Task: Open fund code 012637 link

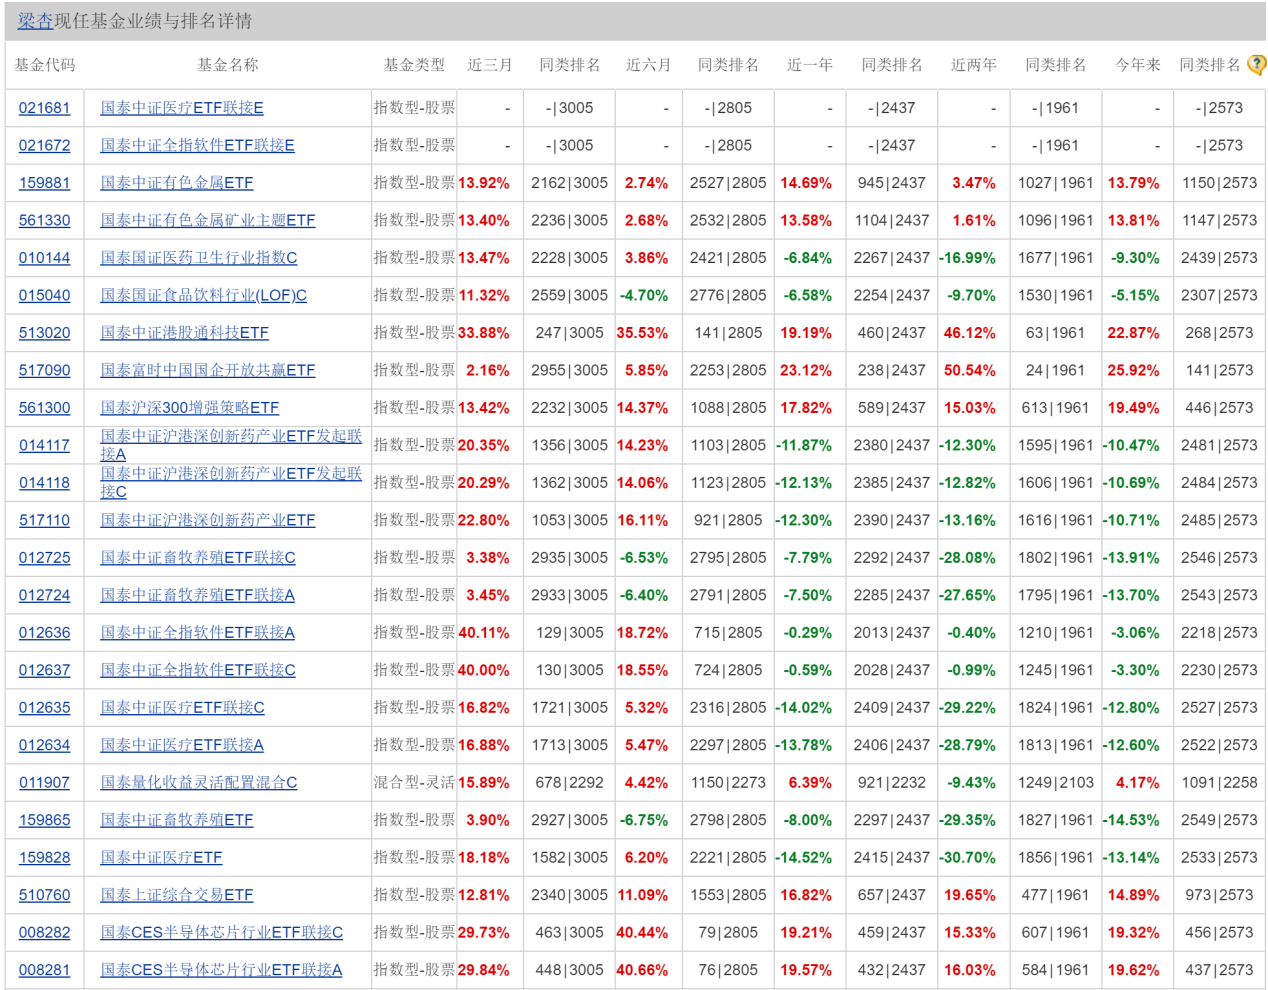Action: pyautogui.click(x=44, y=670)
